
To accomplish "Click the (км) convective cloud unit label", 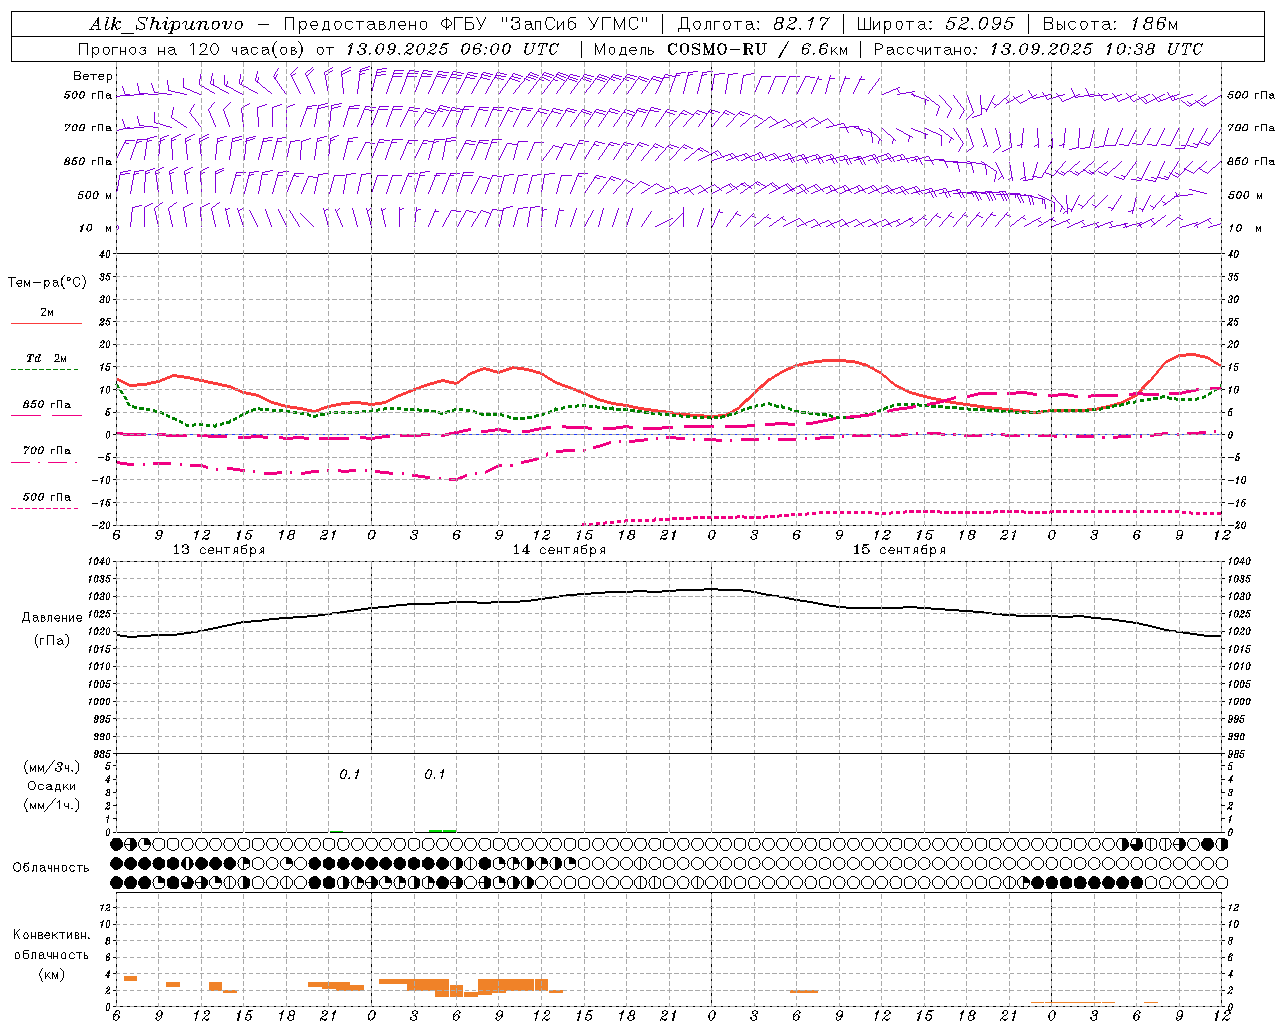I will pyautogui.click(x=52, y=974).
